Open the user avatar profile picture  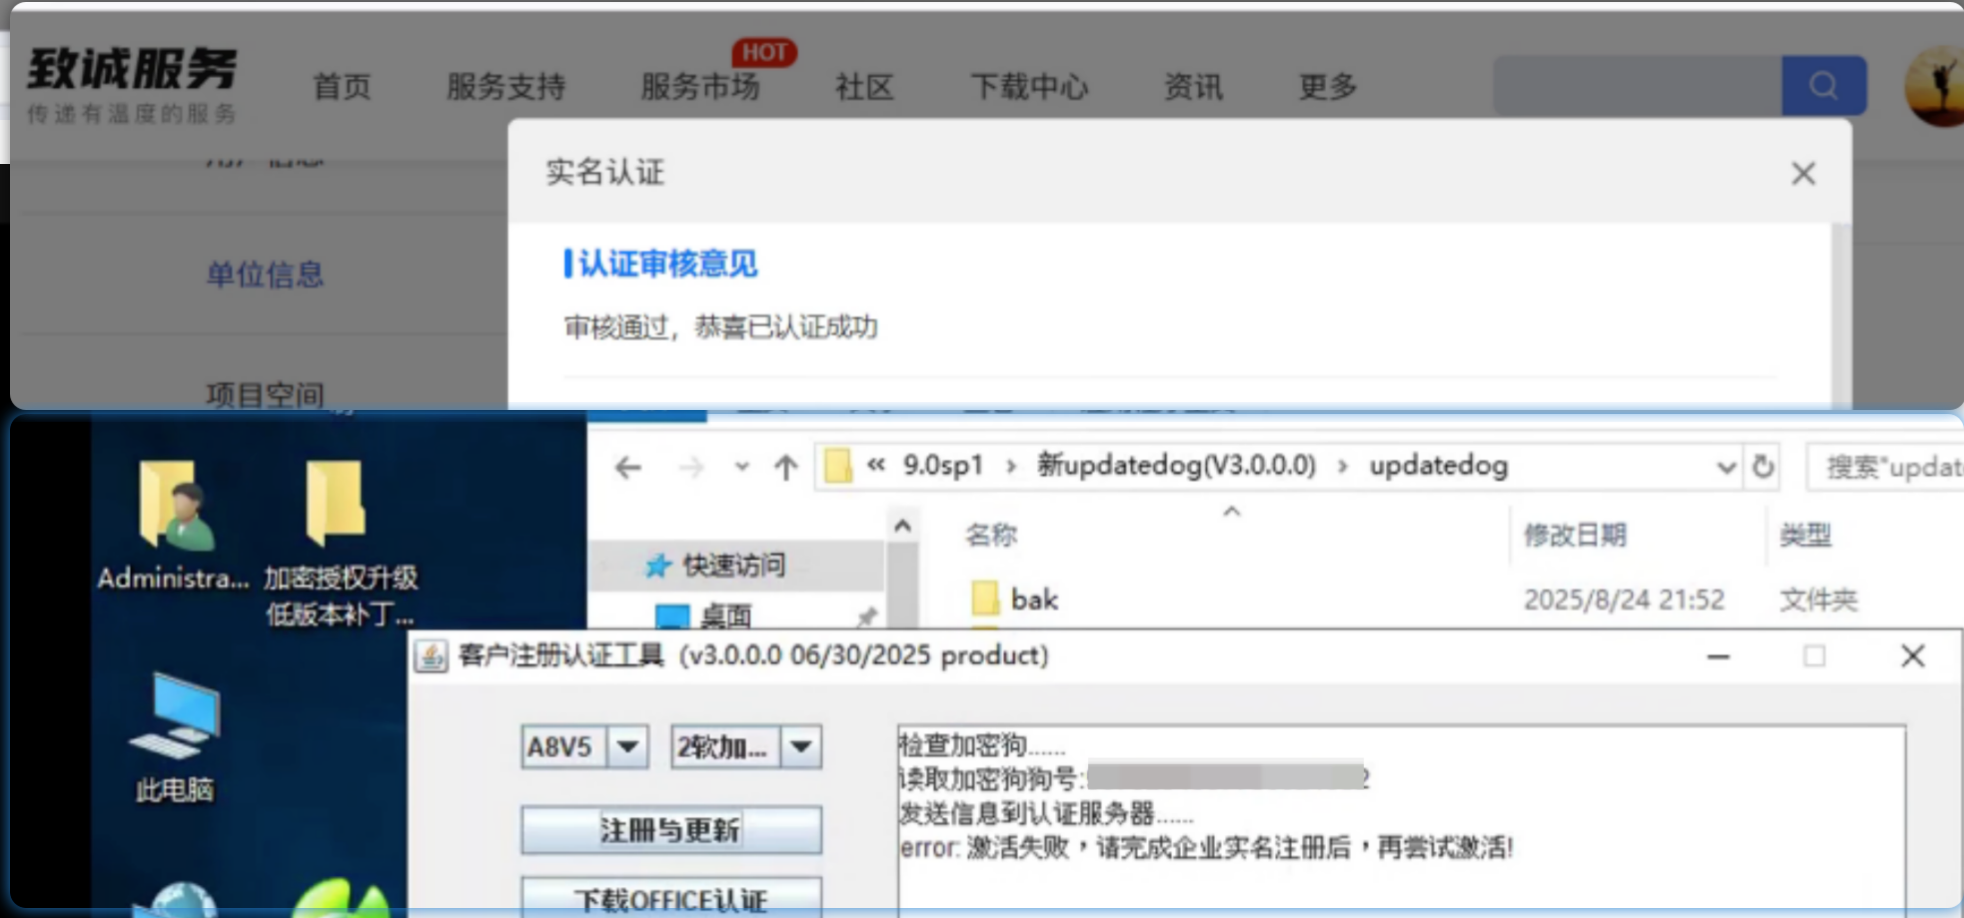[x=1936, y=87]
